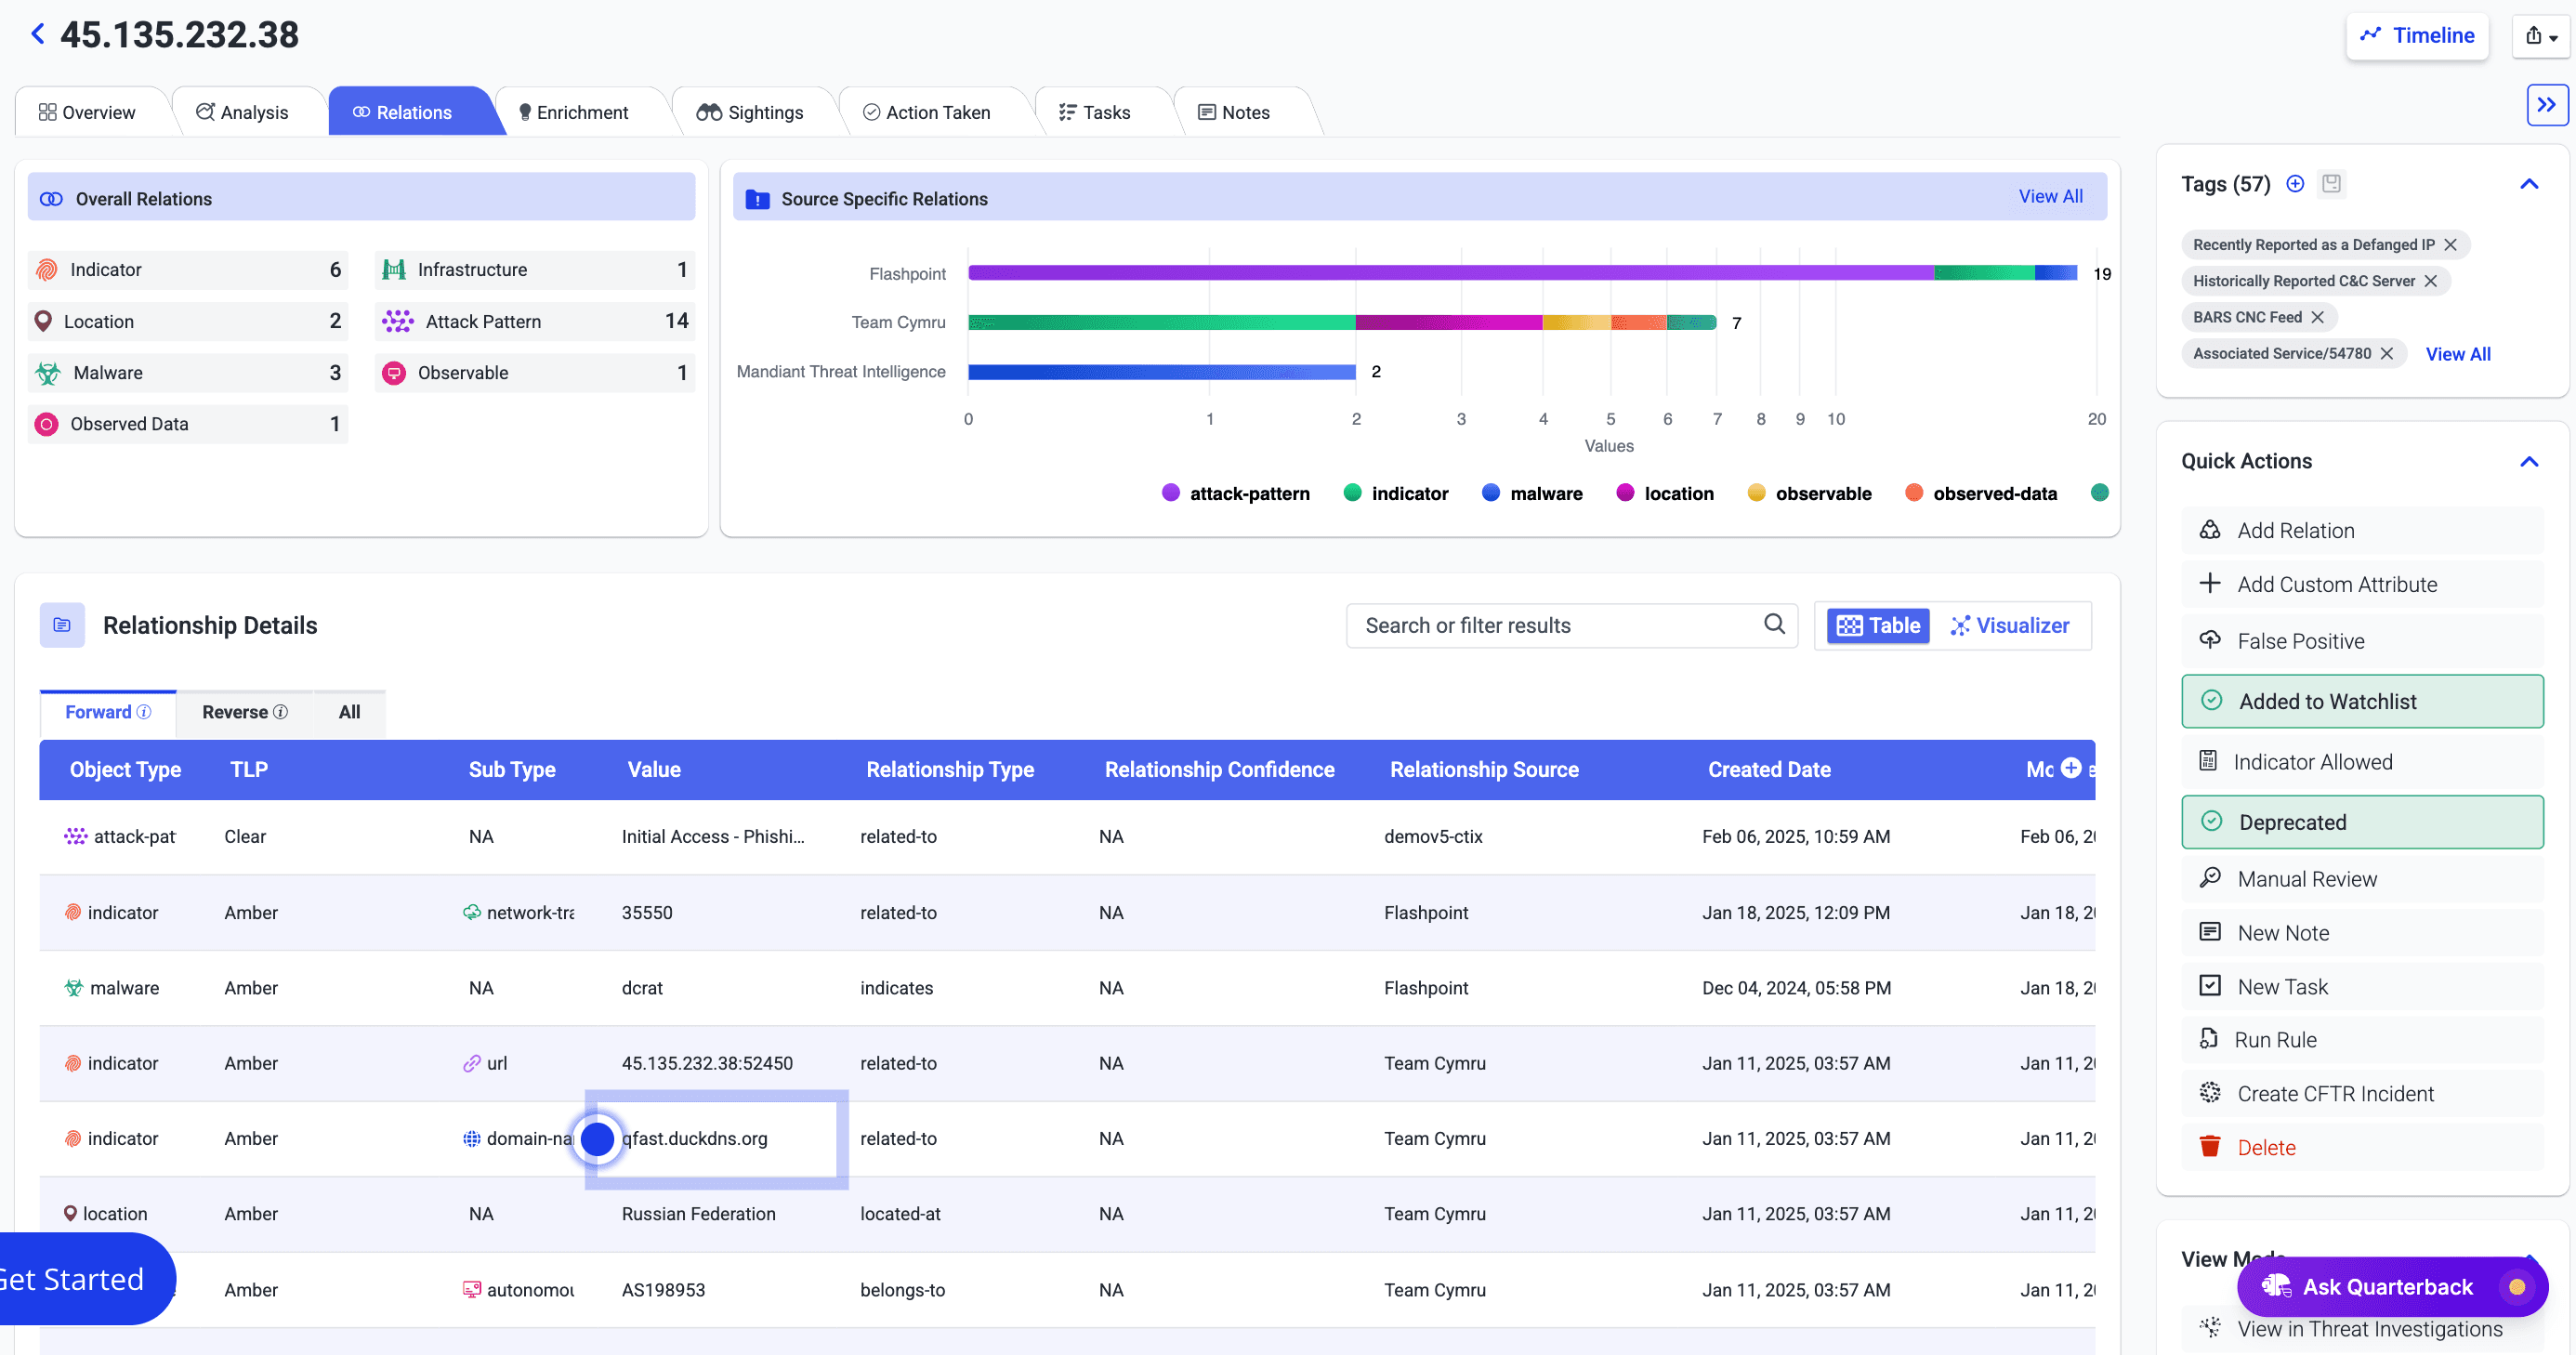Click the back arrow beside the IP address
Screen dimensions: 2576x1355
coord(37,34)
